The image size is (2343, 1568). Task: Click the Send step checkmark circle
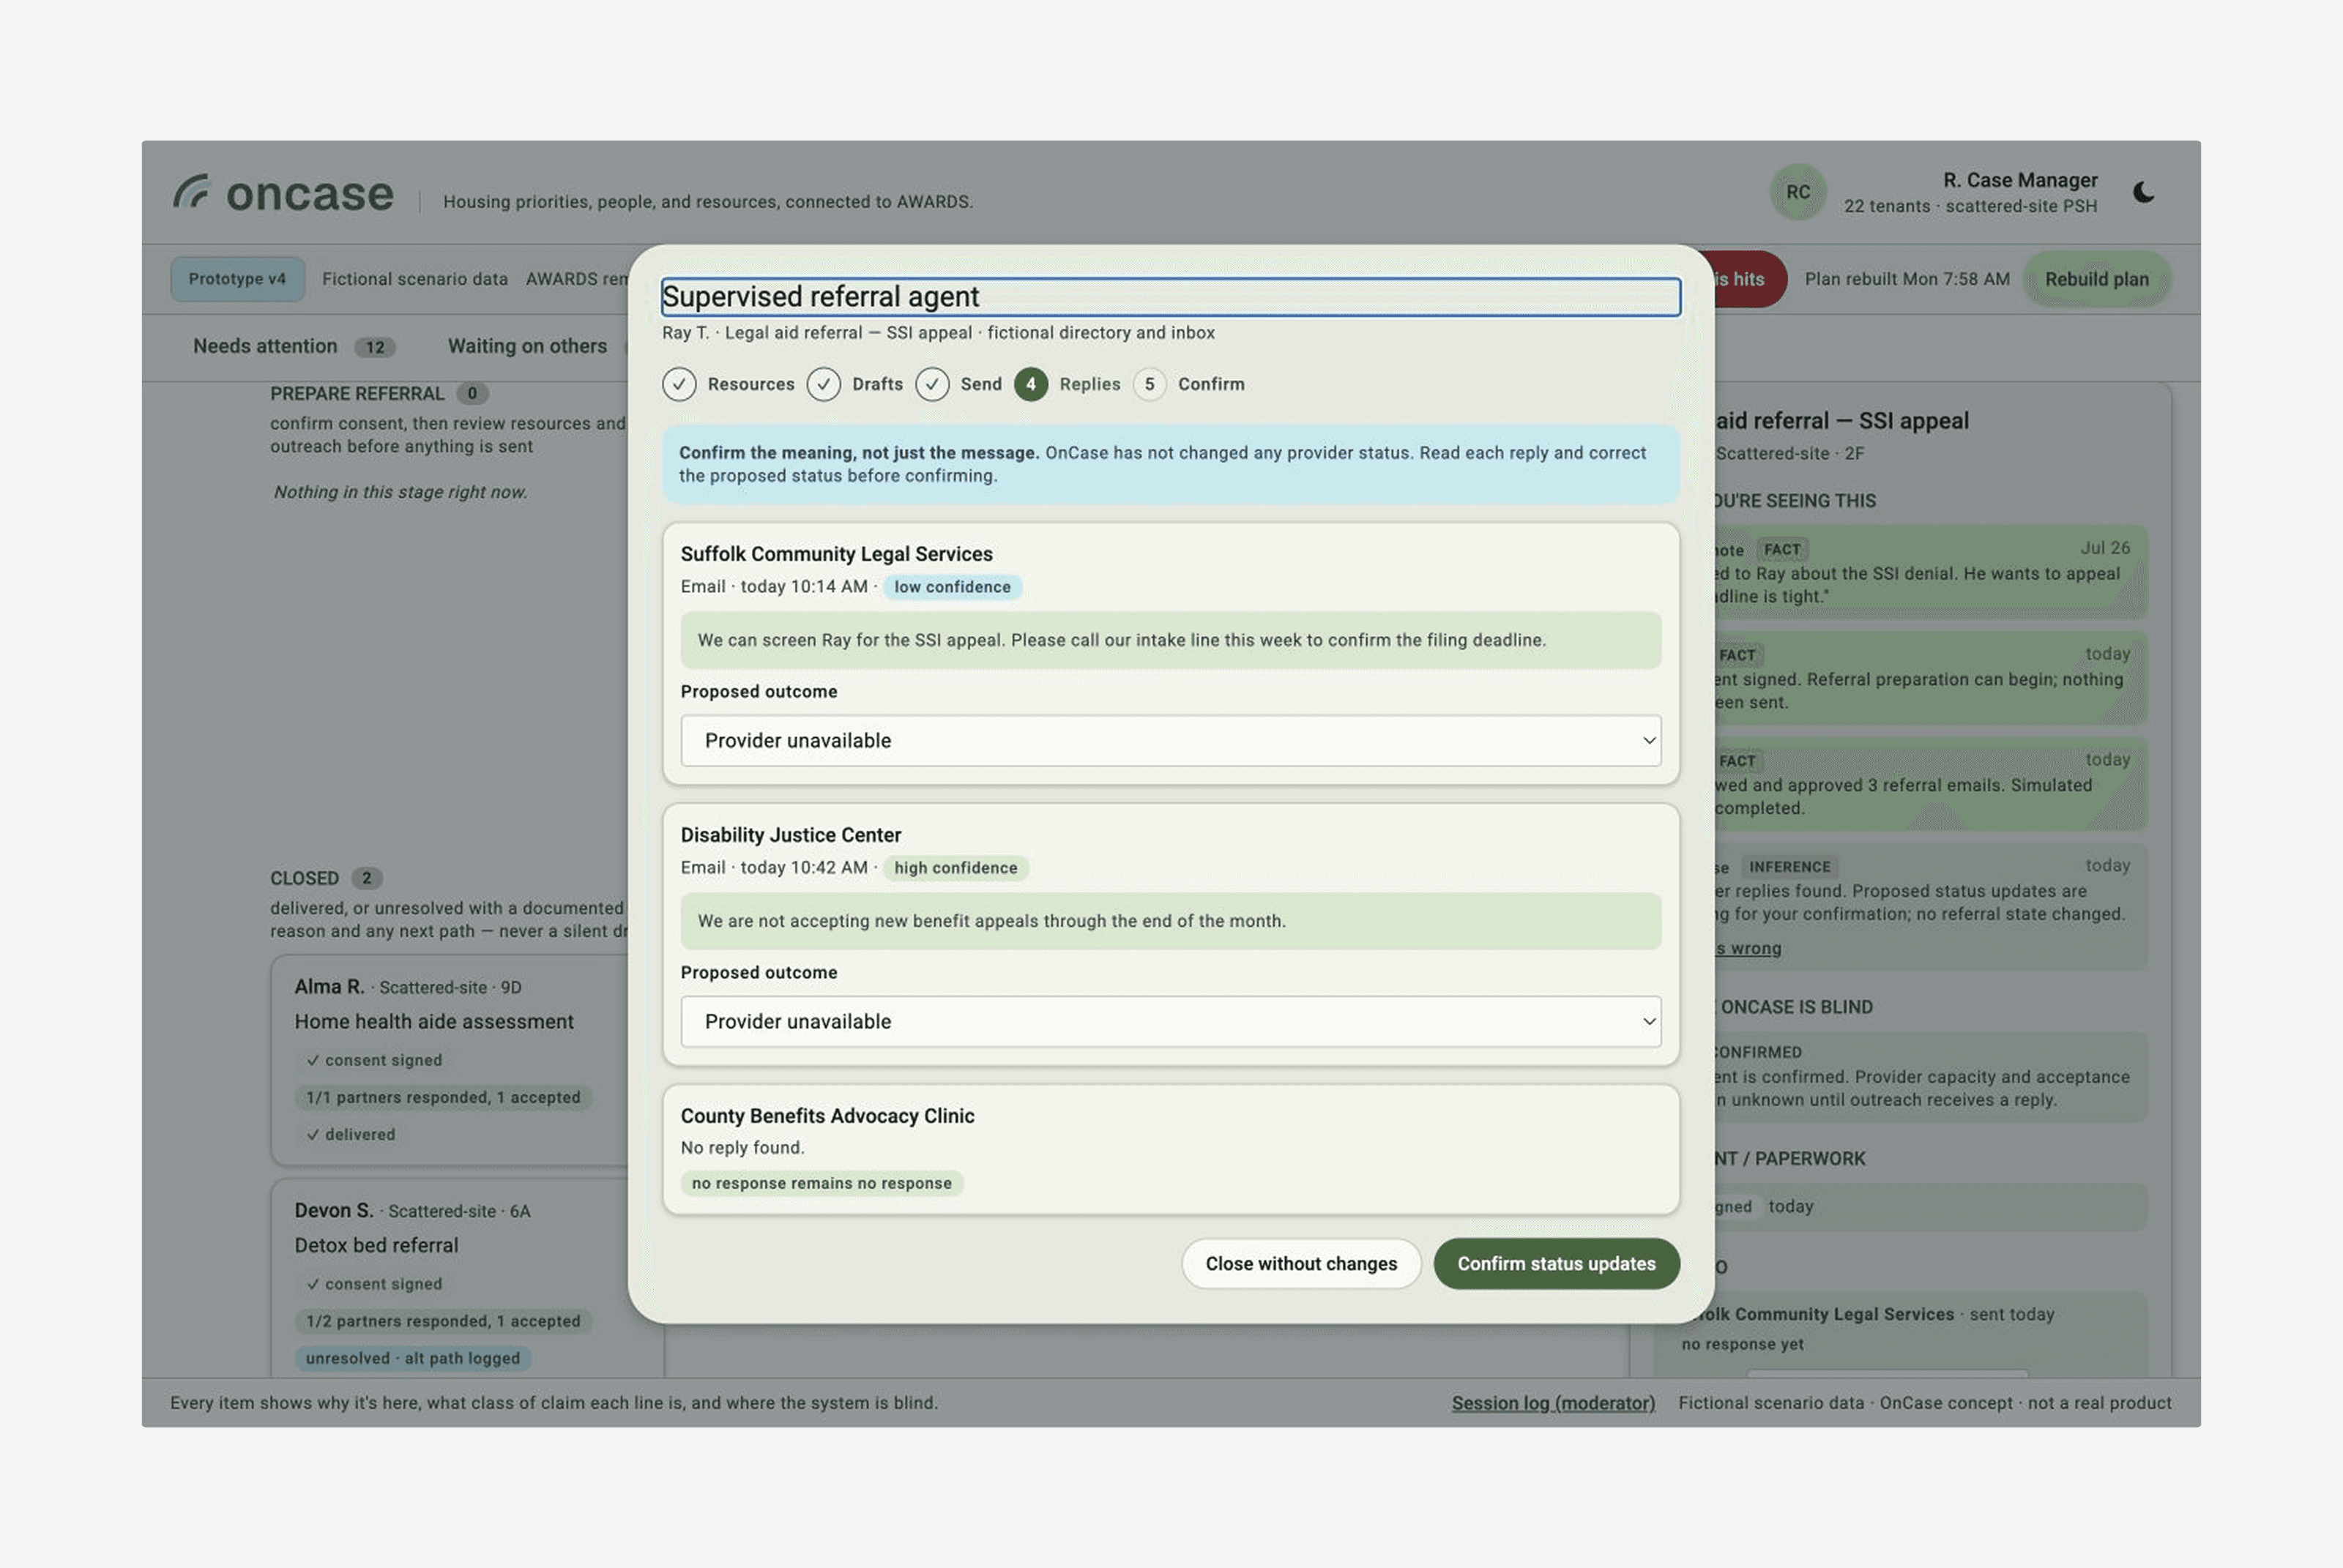point(931,384)
